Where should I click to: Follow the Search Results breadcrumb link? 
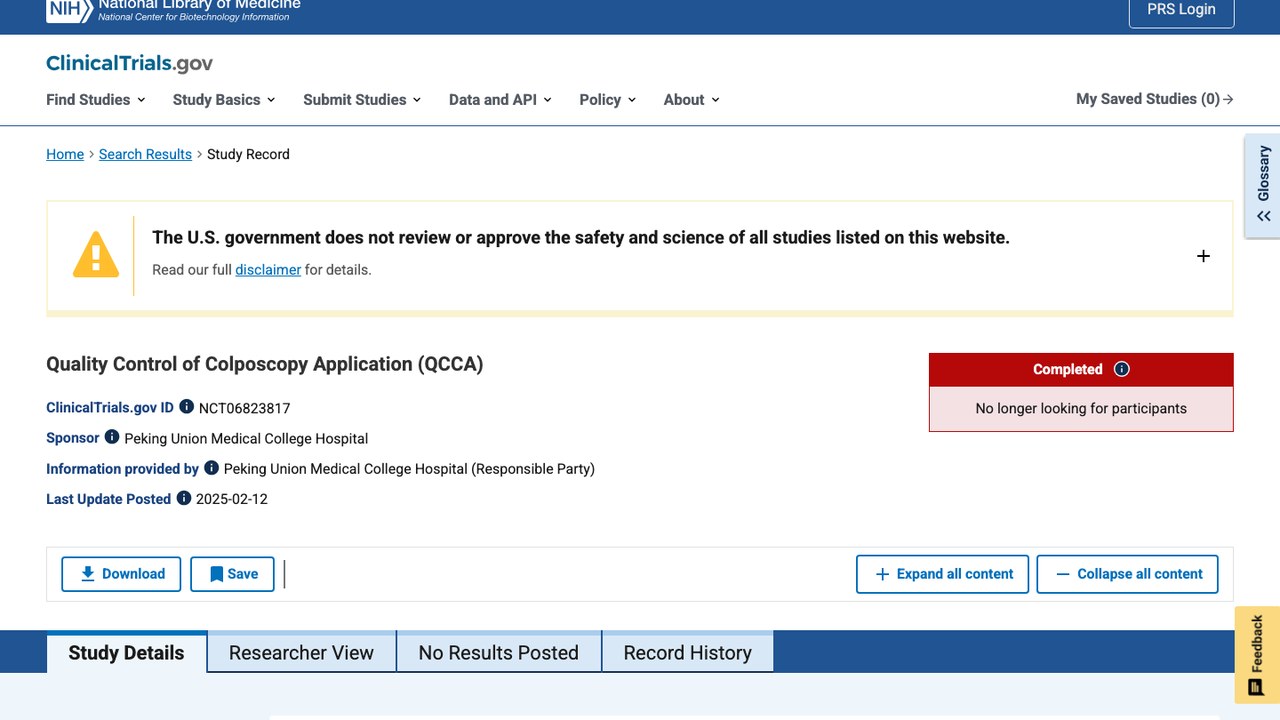coord(145,154)
